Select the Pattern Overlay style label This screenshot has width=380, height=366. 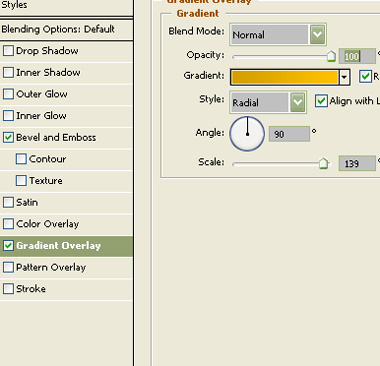(51, 267)
